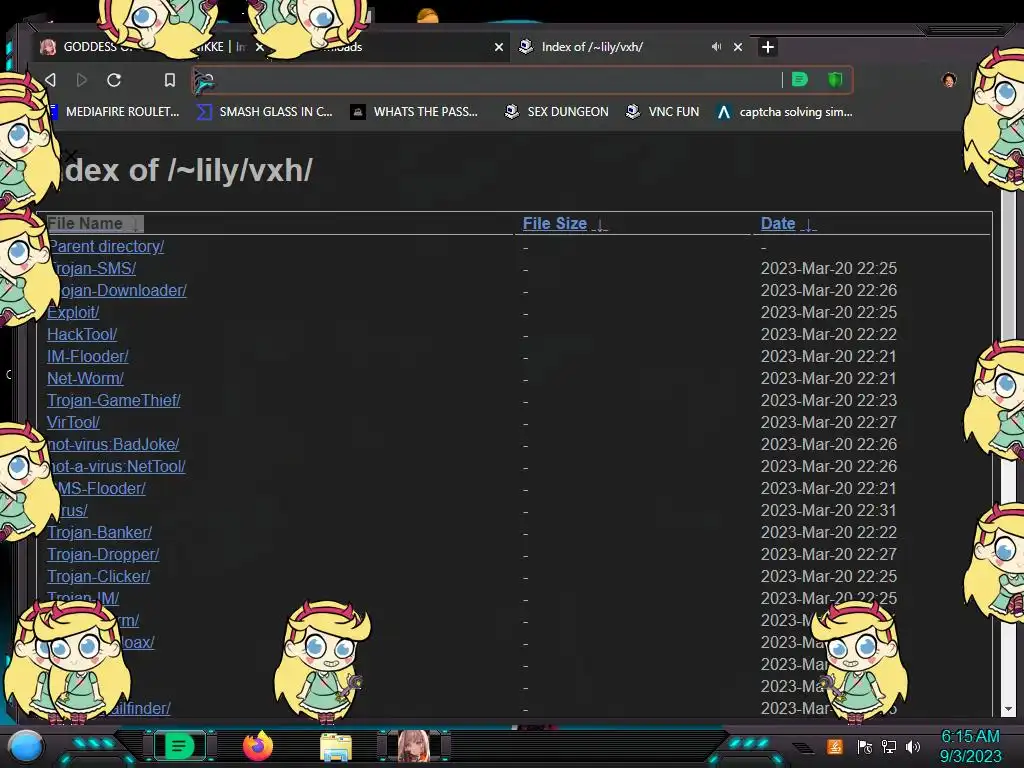The height and width of the screenshot is (768, 1024).
Task: Close the Index of /~lily/vxh/ tab
Action: (738, 47)
